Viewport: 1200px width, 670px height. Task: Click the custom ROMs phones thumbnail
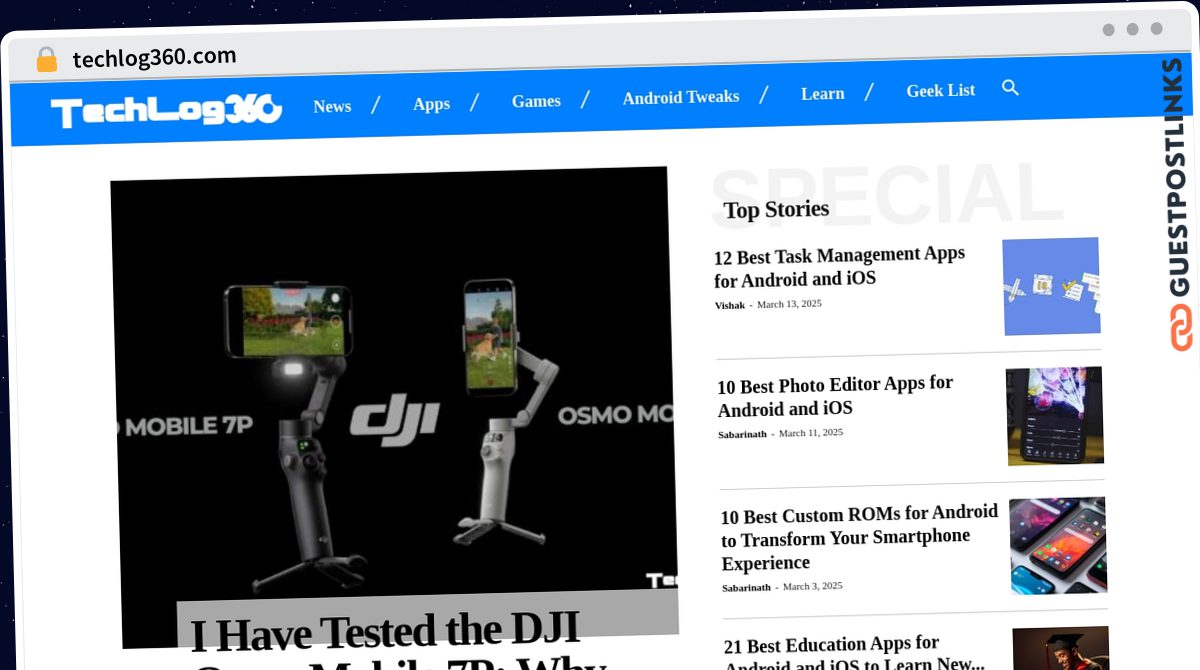1058,546
